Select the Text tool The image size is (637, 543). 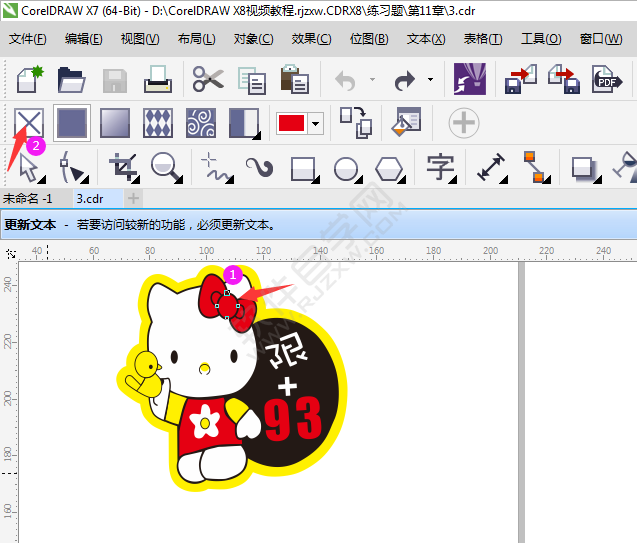tap(440, 166)
